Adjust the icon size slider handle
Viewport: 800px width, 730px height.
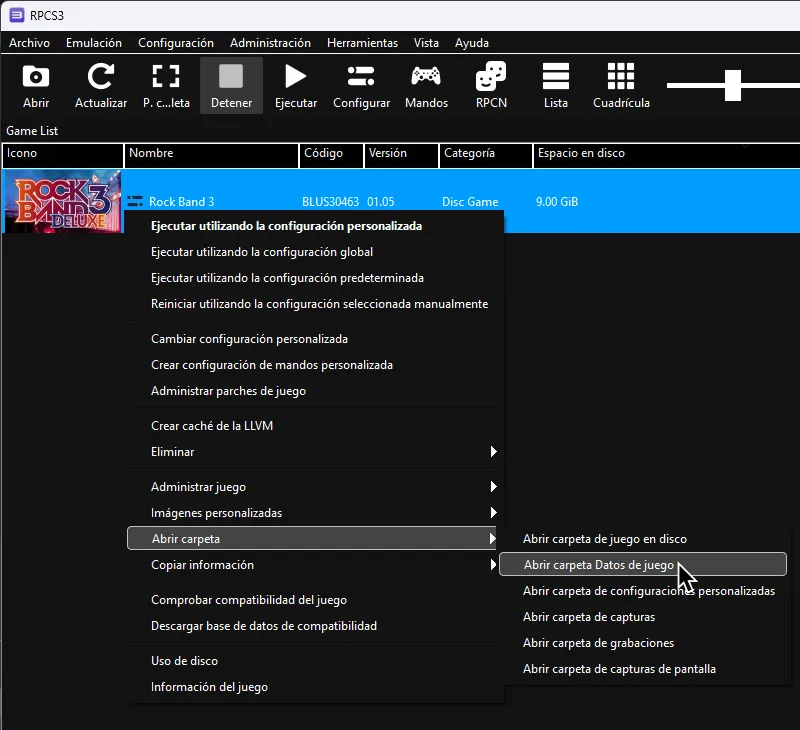point(733,85)
